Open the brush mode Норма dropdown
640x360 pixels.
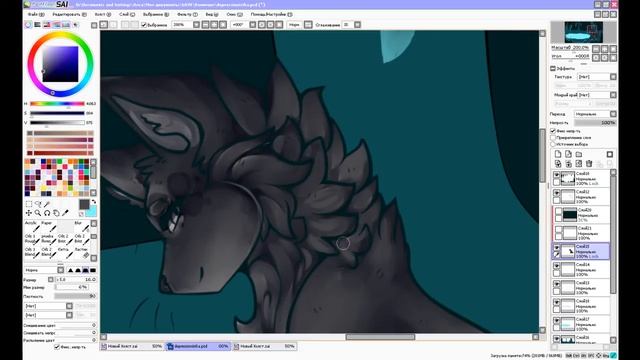(x=60, y=270)
